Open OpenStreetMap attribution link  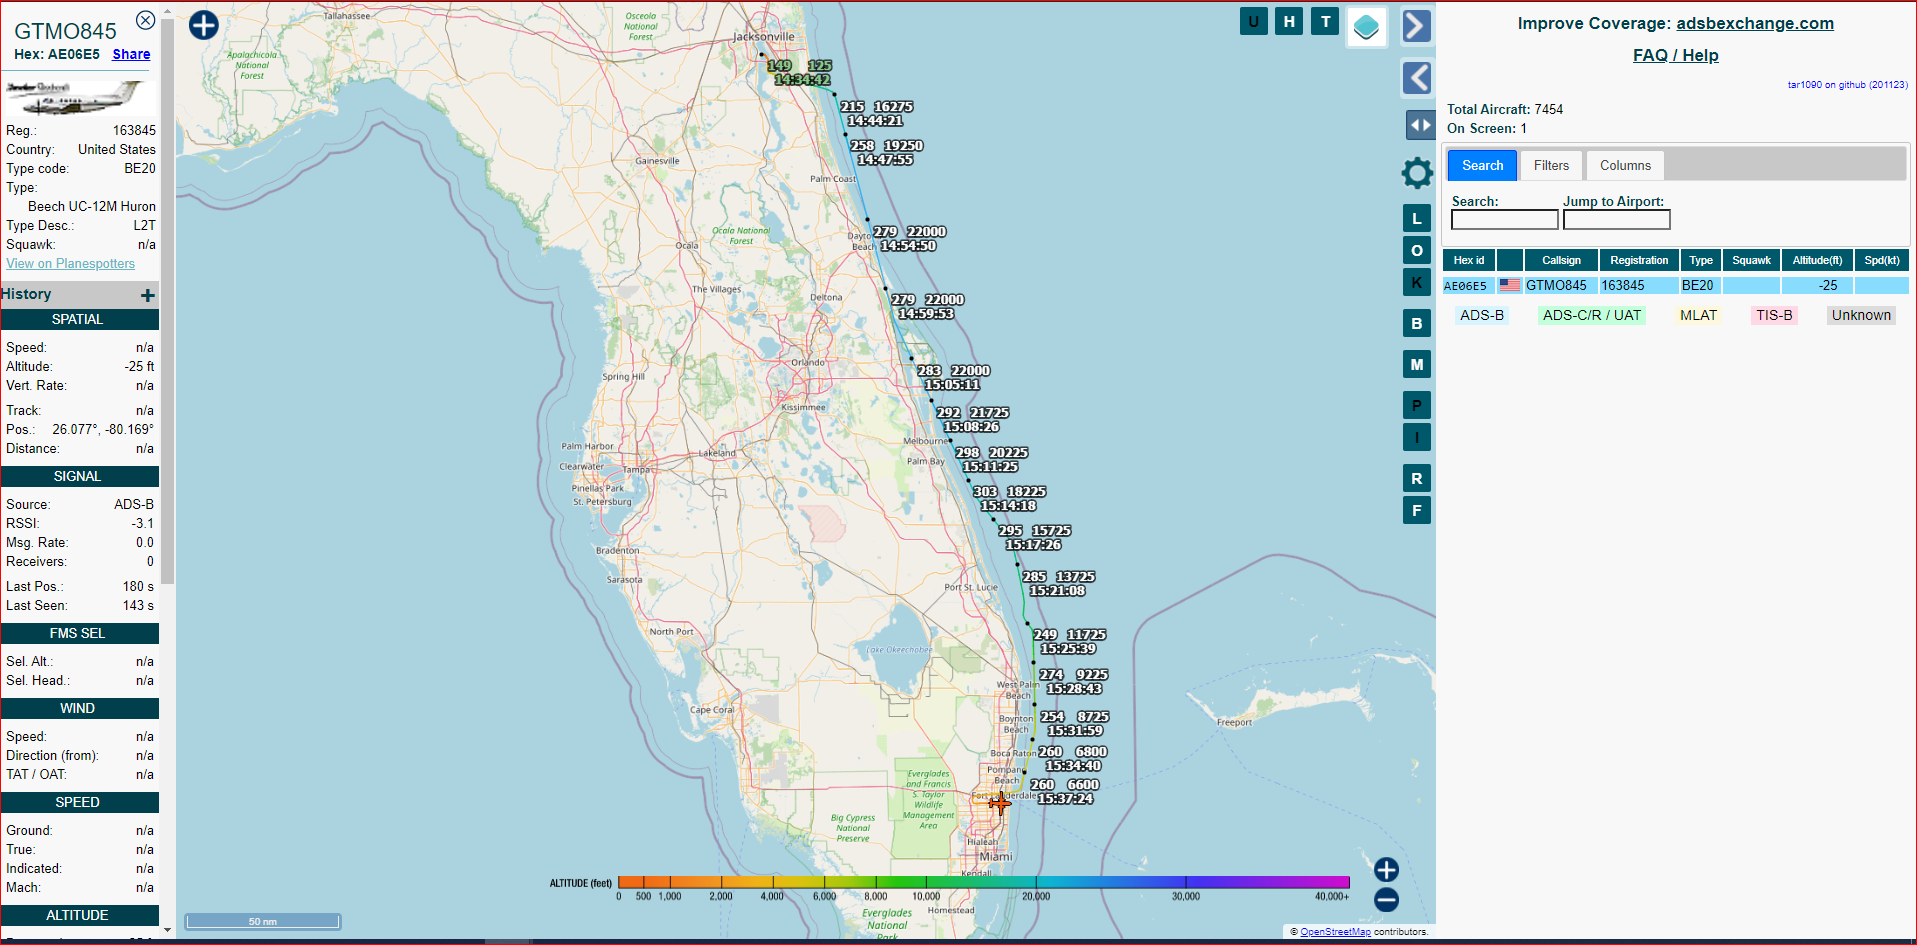pos(1335,932)
